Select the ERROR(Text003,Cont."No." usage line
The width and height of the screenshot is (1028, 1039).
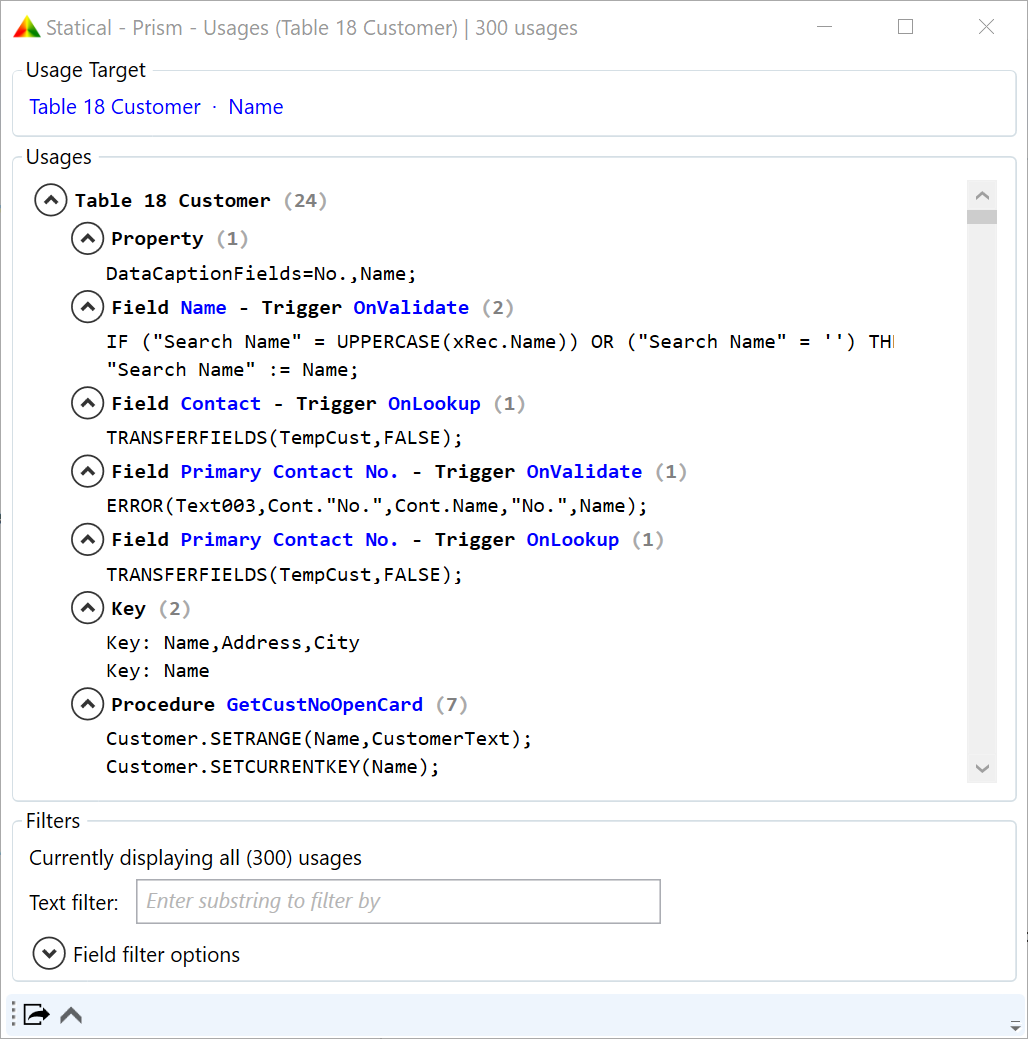point(376,506)
